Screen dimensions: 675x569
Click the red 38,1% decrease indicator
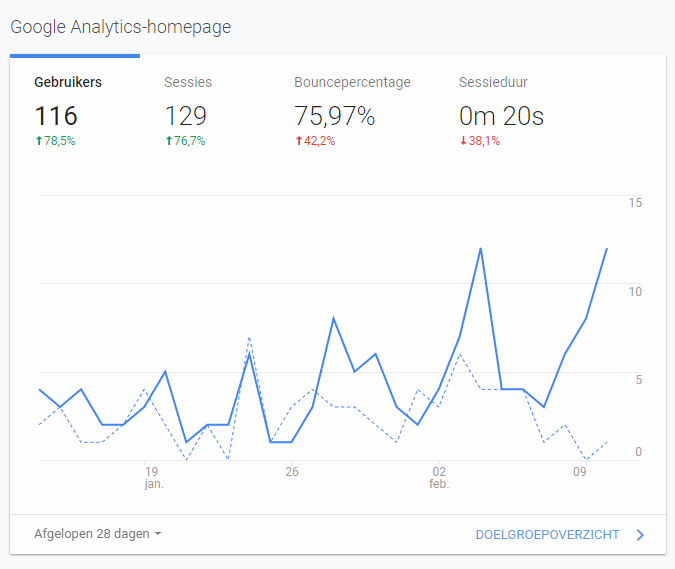[x=480, y=141]
